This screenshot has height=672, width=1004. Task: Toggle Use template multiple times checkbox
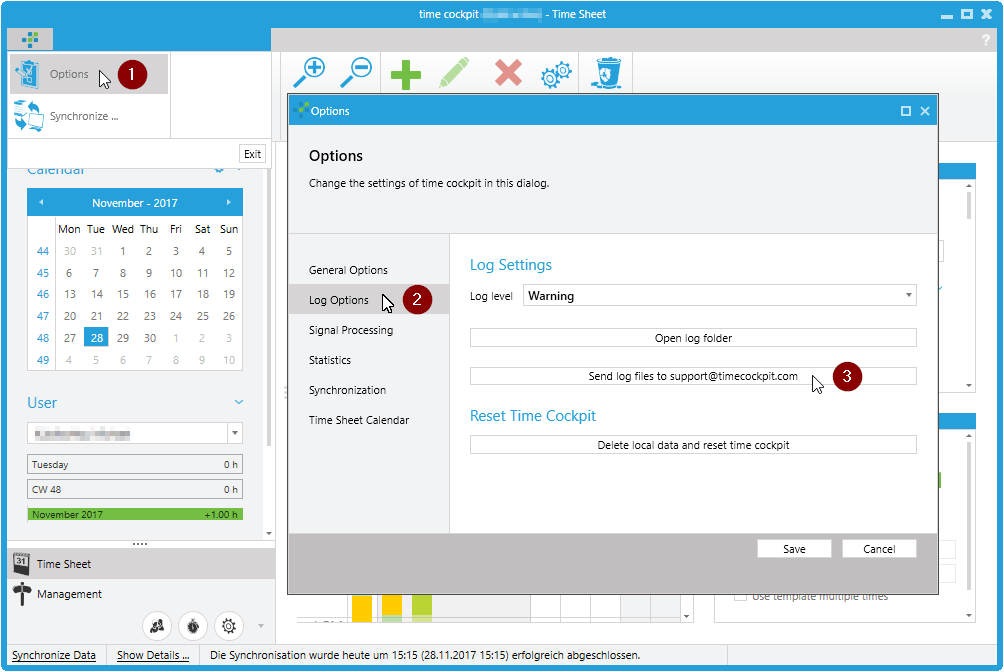[x=740, y=596]
